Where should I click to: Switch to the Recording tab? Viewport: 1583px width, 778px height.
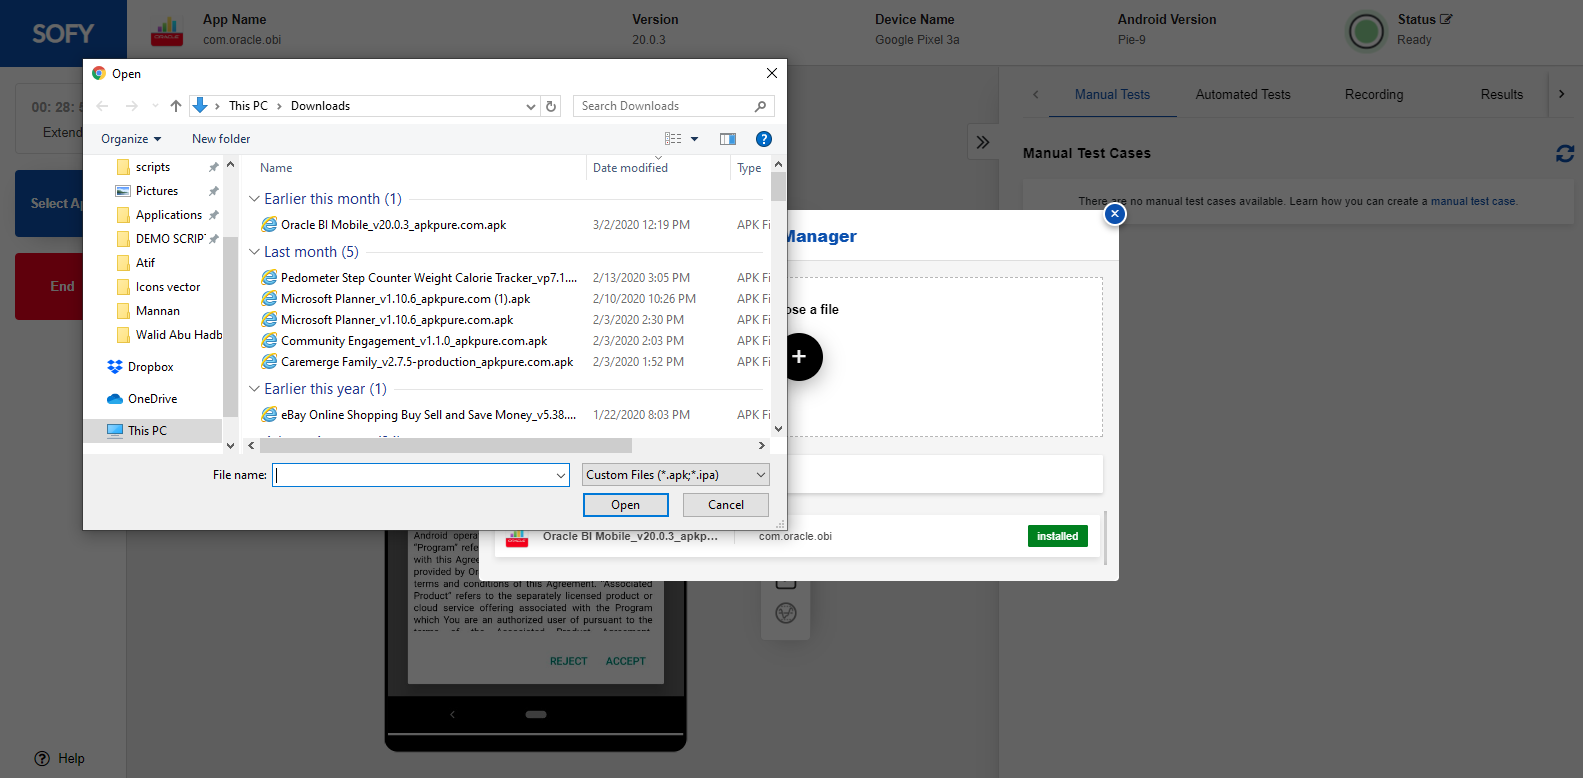1374,94
